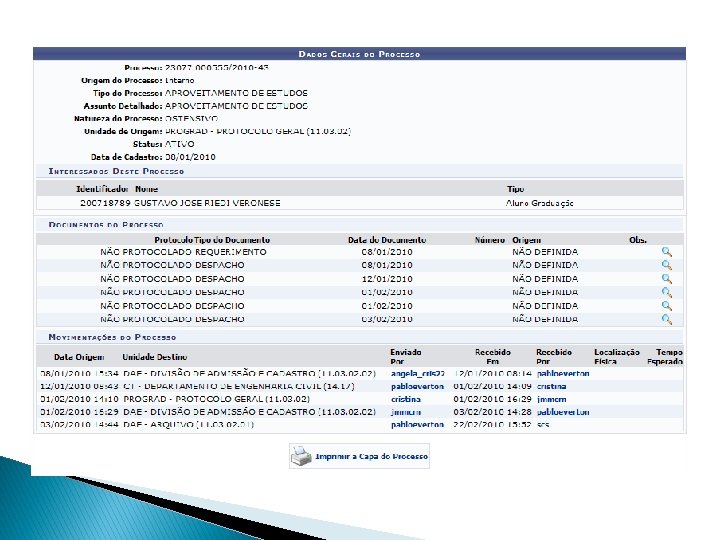Open user link angela_cris22
The height and width of the screenshot is (540, 720).
tap(418, 374)
